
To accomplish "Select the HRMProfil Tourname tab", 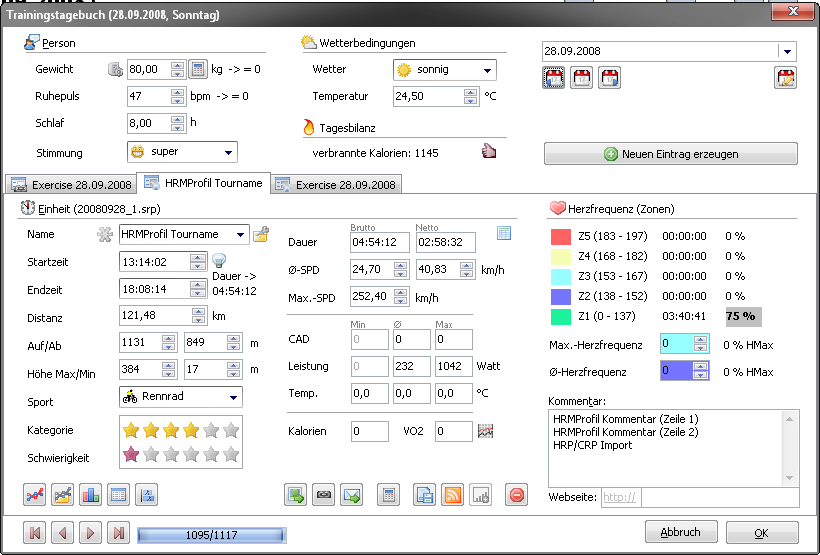I will pyautogui.click(x=203, y=183).
